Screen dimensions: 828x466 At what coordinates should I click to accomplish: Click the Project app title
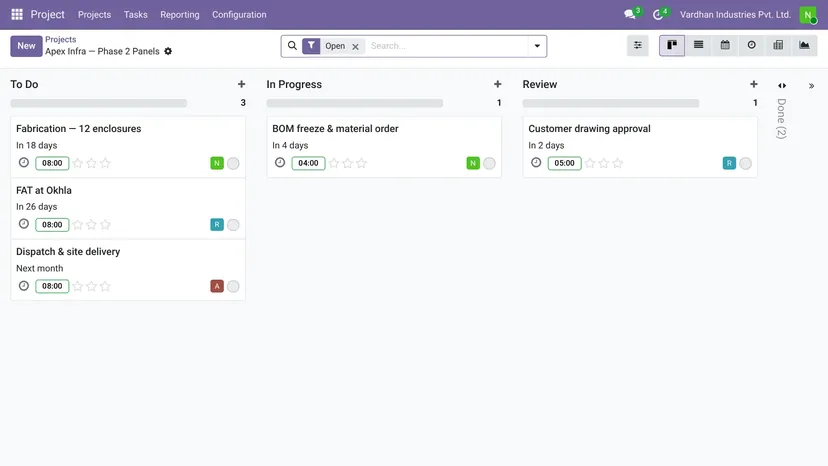pos(48,15)
